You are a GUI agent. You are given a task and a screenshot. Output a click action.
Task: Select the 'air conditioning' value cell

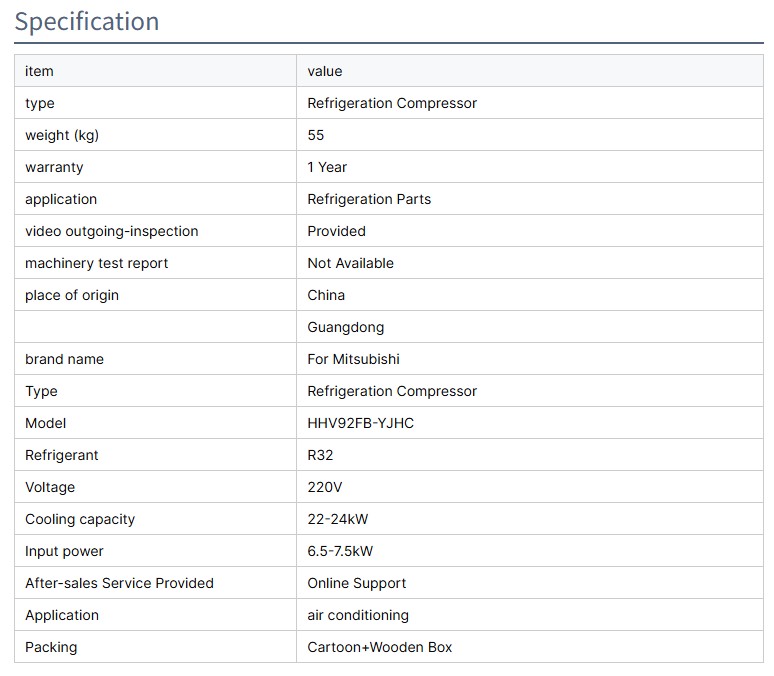pos(358,615)
